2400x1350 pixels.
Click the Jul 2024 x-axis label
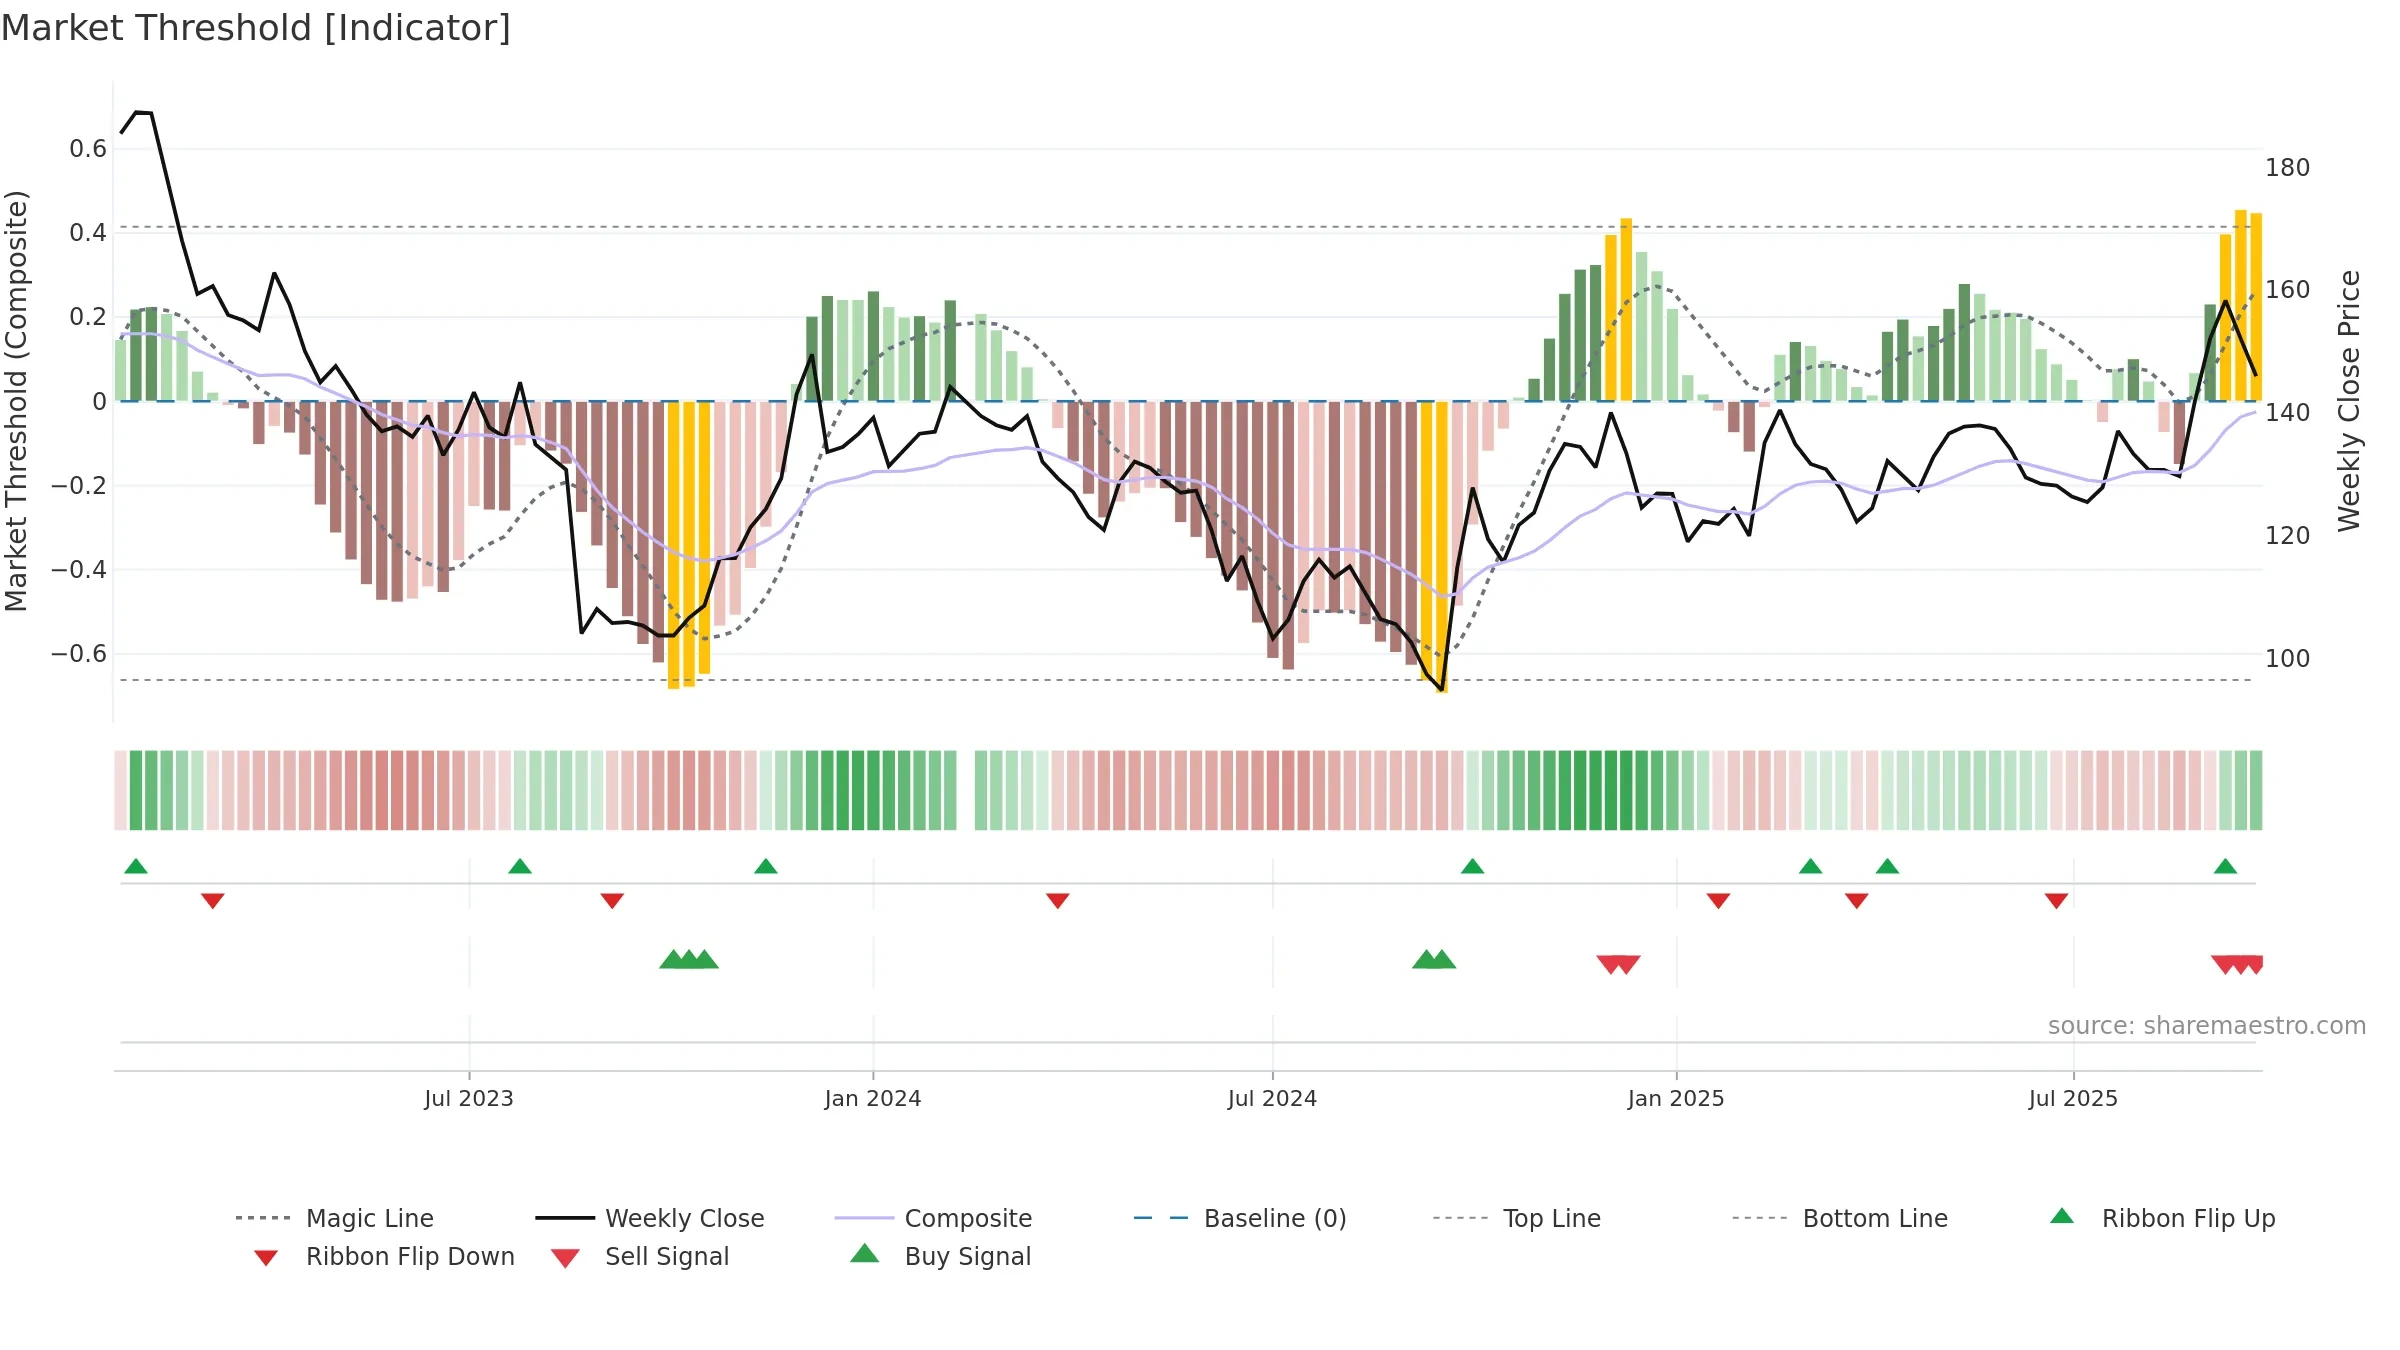coord(1273,1099)
